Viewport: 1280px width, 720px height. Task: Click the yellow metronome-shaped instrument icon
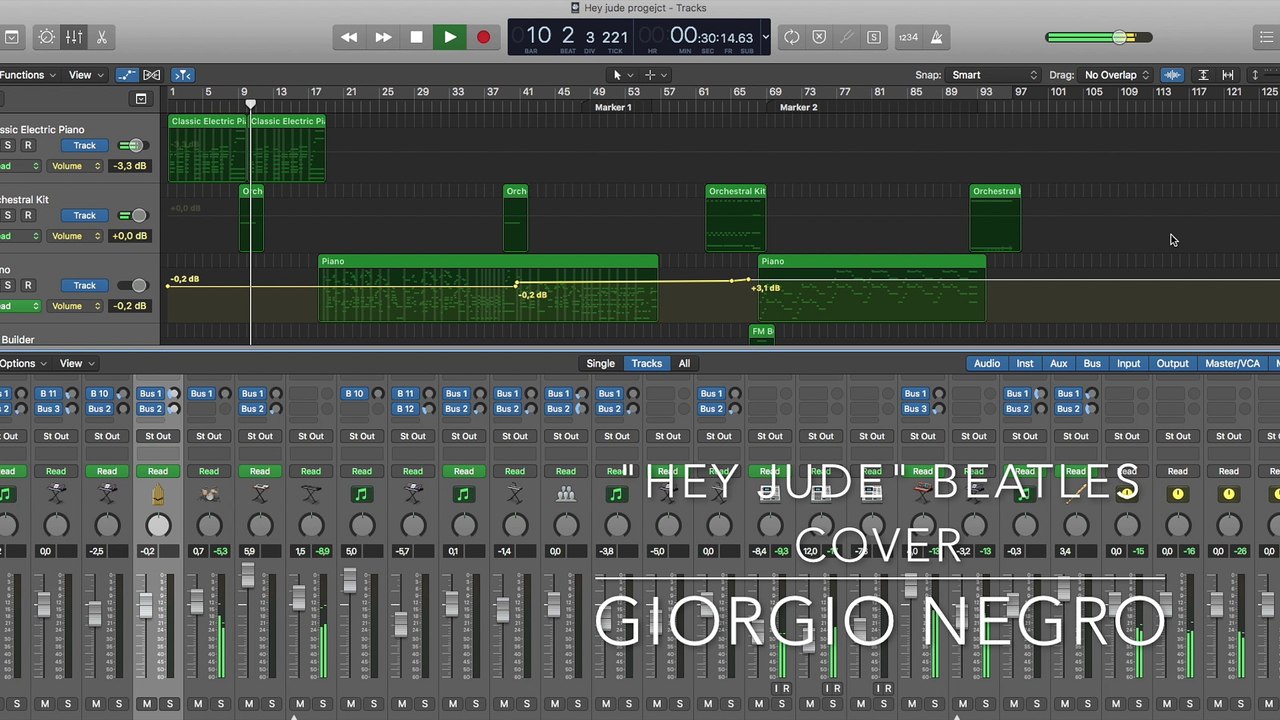click(158, 494)
